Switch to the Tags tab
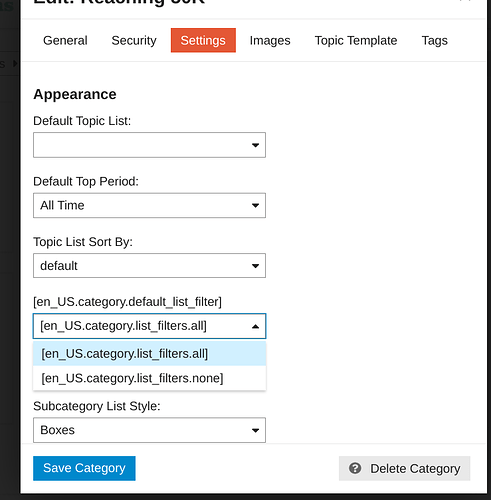491x500 pixels. click(x=434, y=40)
